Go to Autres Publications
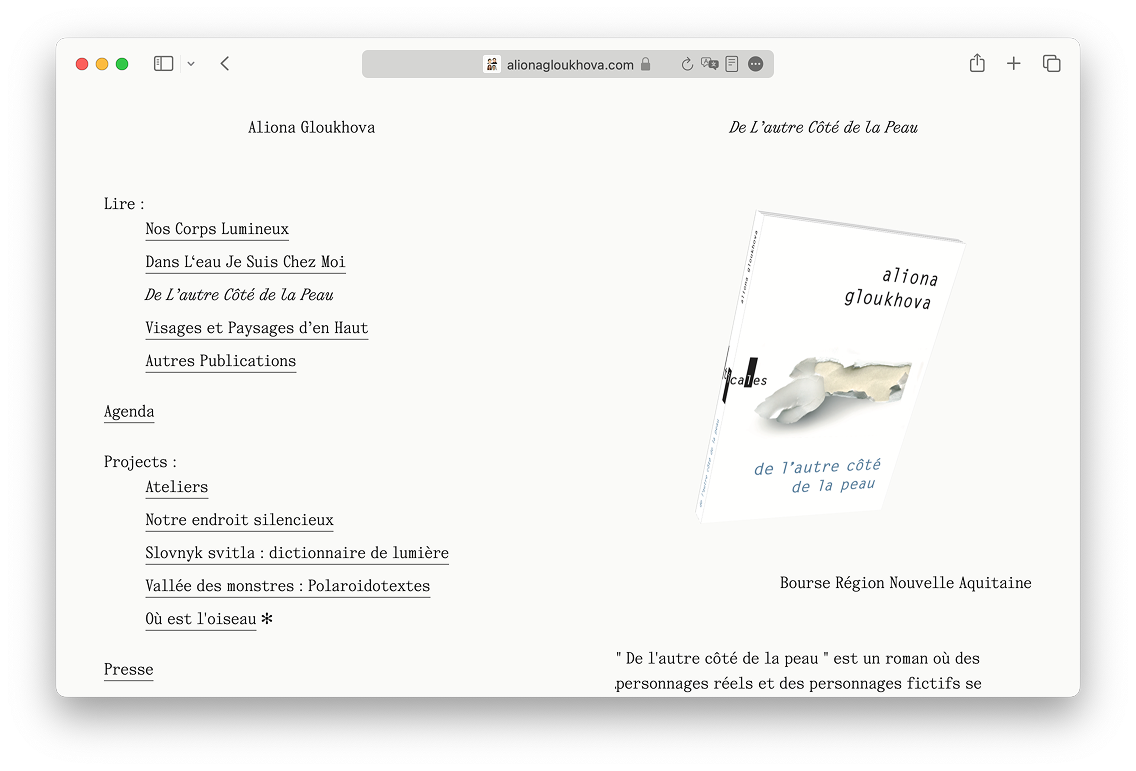This screenshot has width=1136, height=771. (220, 361)
